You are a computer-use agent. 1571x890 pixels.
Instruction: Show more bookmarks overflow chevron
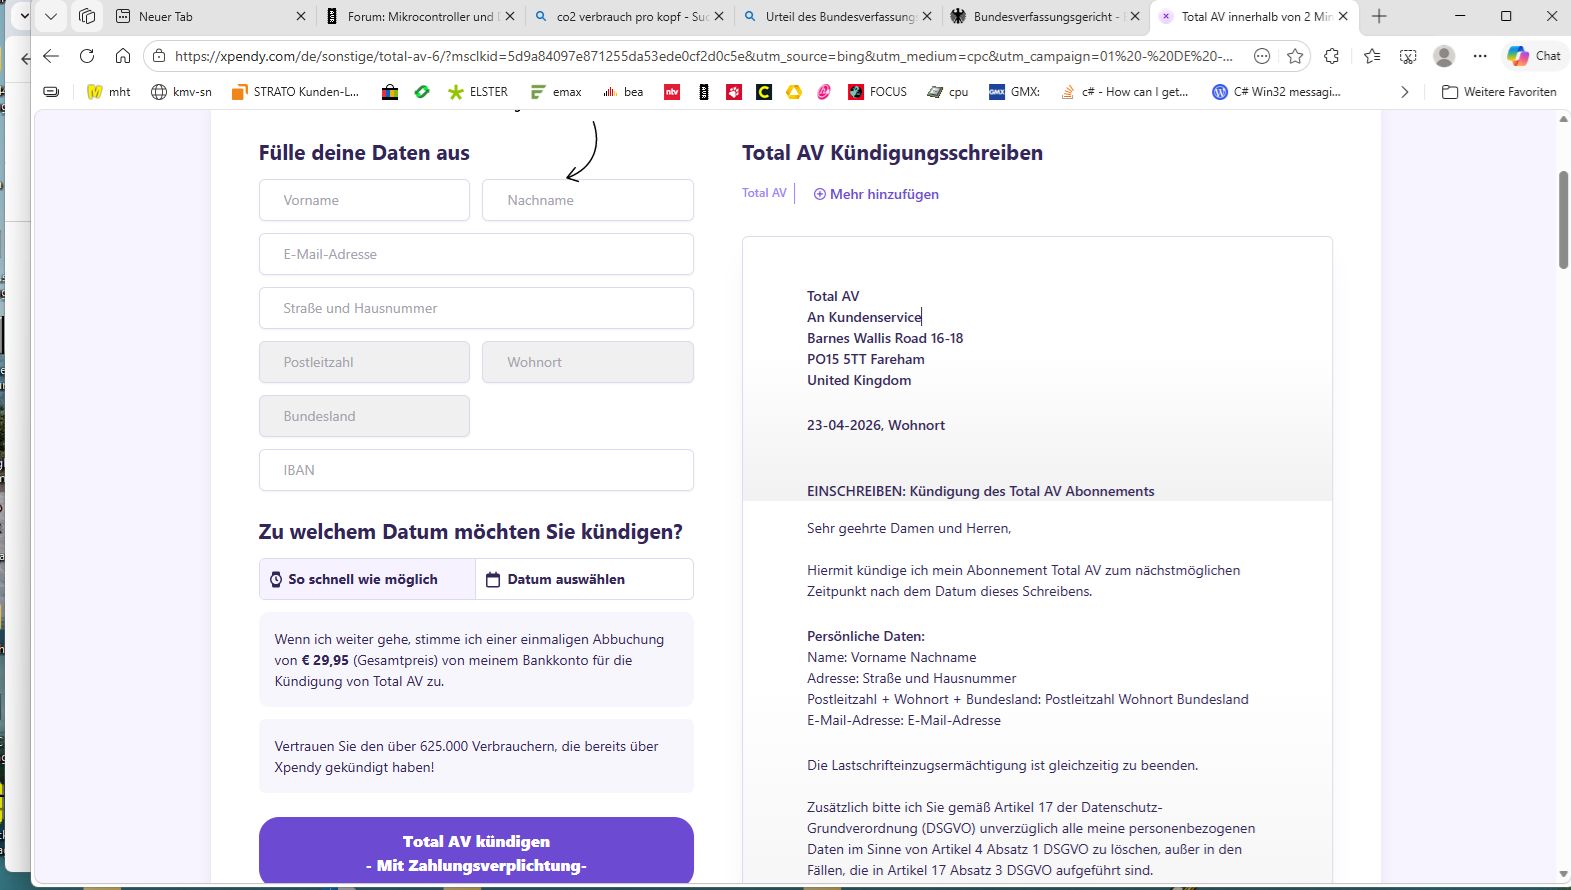[x=1405, y=92]
